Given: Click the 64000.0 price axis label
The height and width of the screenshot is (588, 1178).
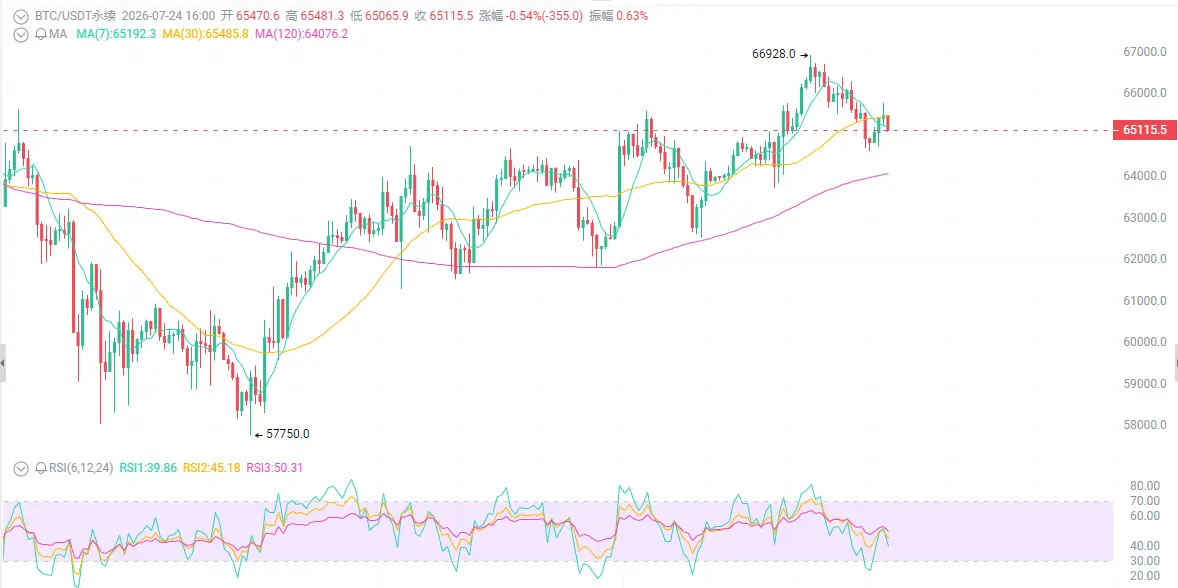Looking at the screenshot, I should (1145, 176).
